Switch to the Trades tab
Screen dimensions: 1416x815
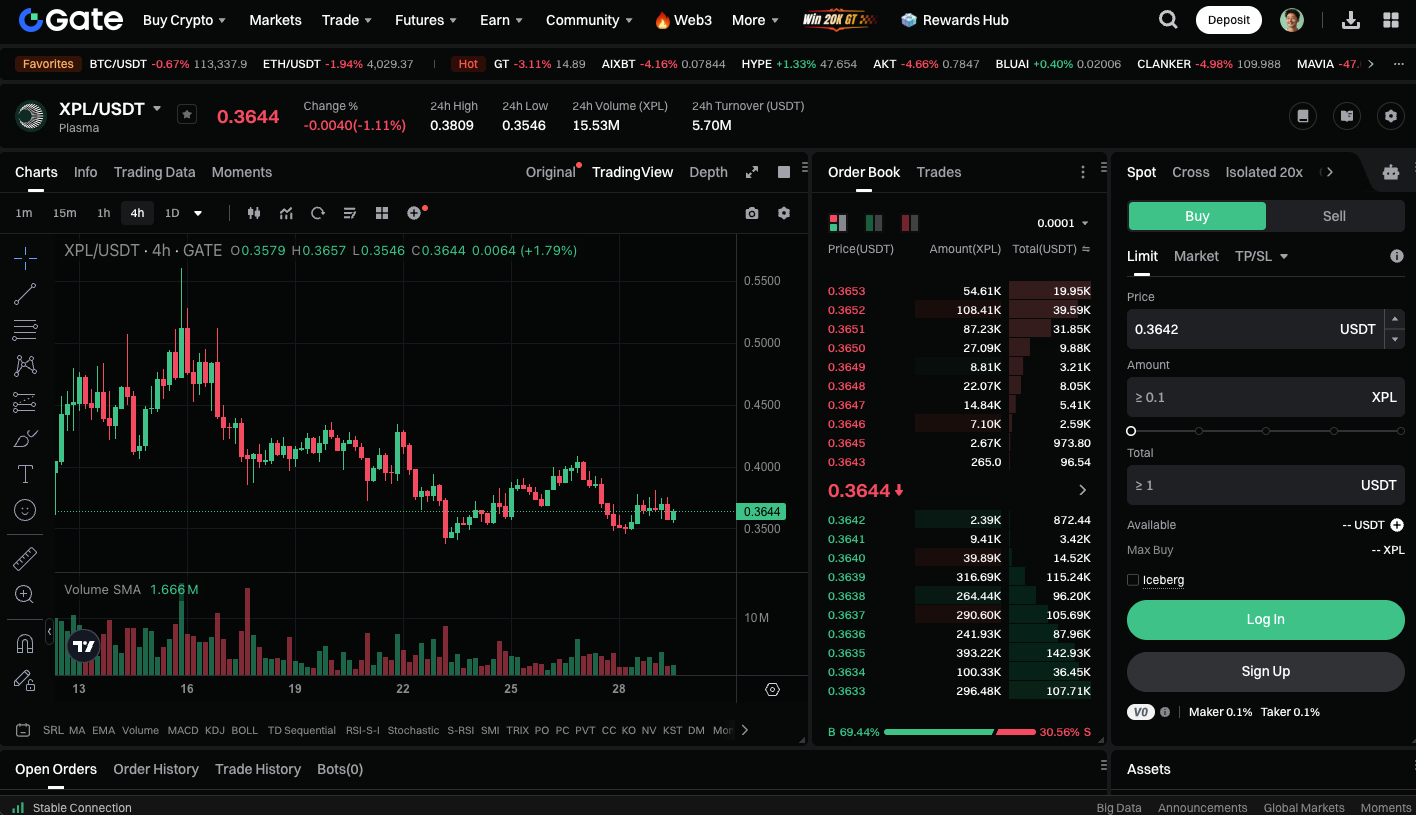[939, 172]
